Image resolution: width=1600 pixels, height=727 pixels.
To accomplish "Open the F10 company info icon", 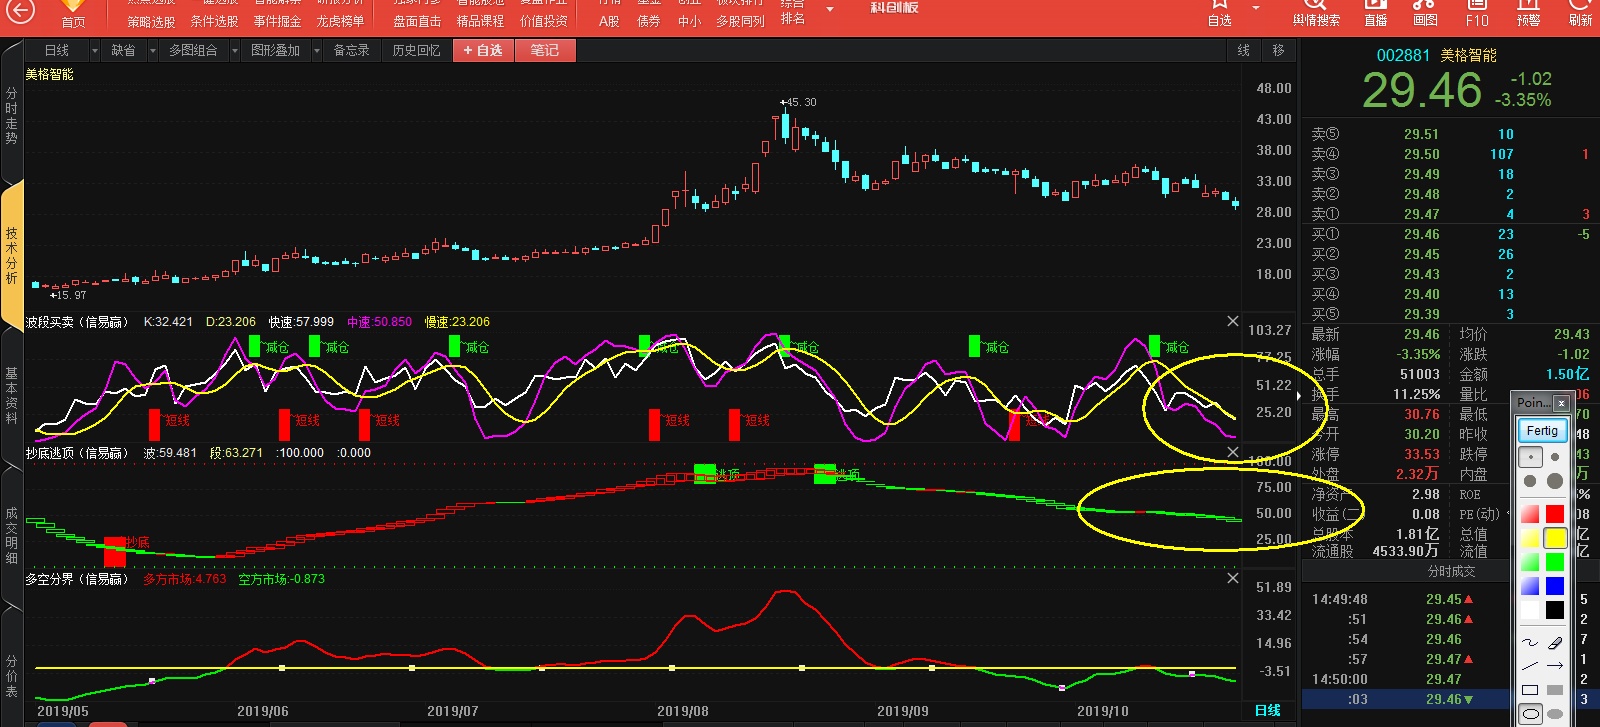I will 1477,14.
